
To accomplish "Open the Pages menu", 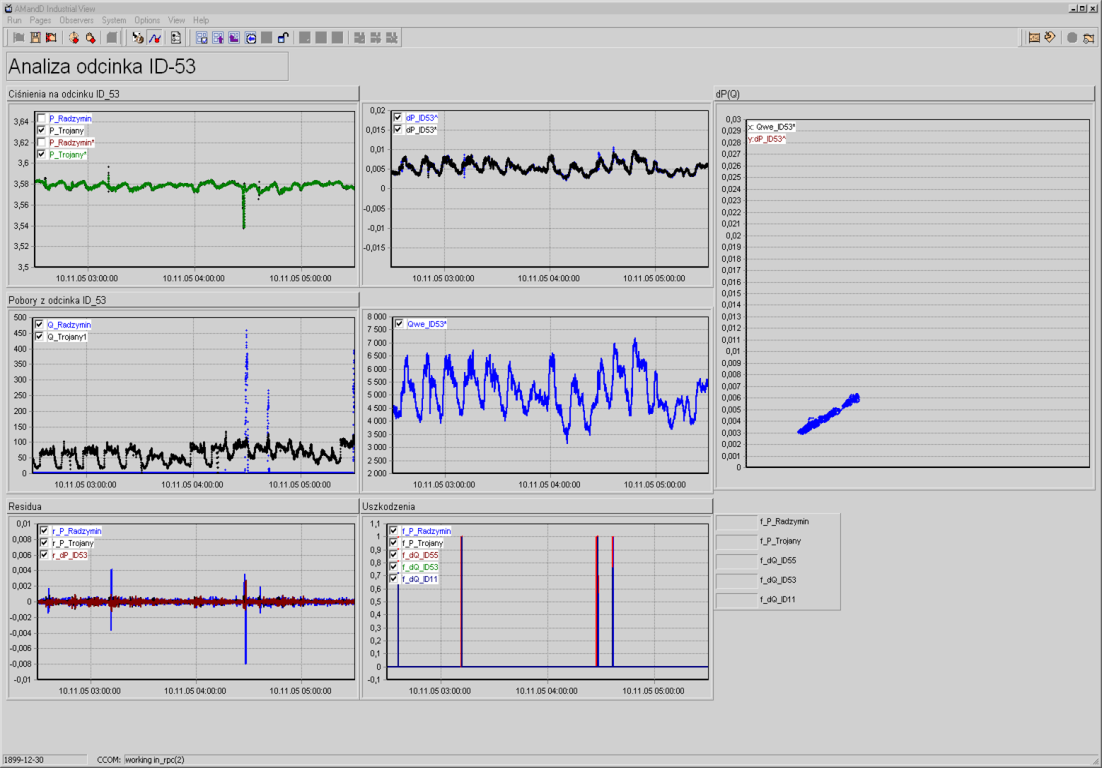I will (x=40, y=20).
